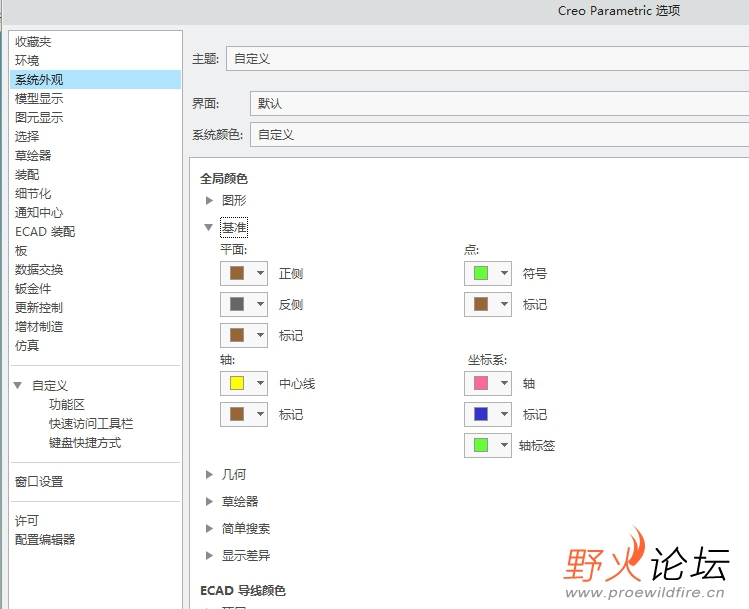Open the 模型显示 category
The image size is (749, 609).
click(39, 99)
